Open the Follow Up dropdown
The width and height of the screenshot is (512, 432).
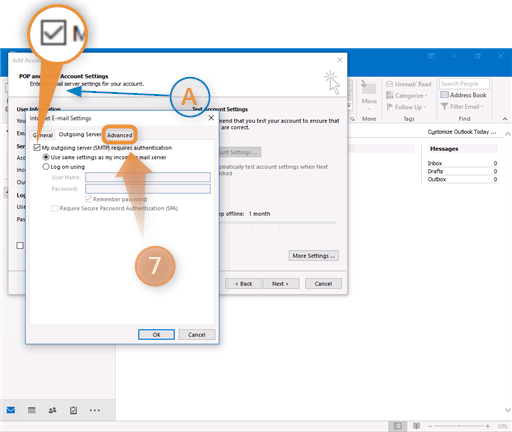pos(406,107)
